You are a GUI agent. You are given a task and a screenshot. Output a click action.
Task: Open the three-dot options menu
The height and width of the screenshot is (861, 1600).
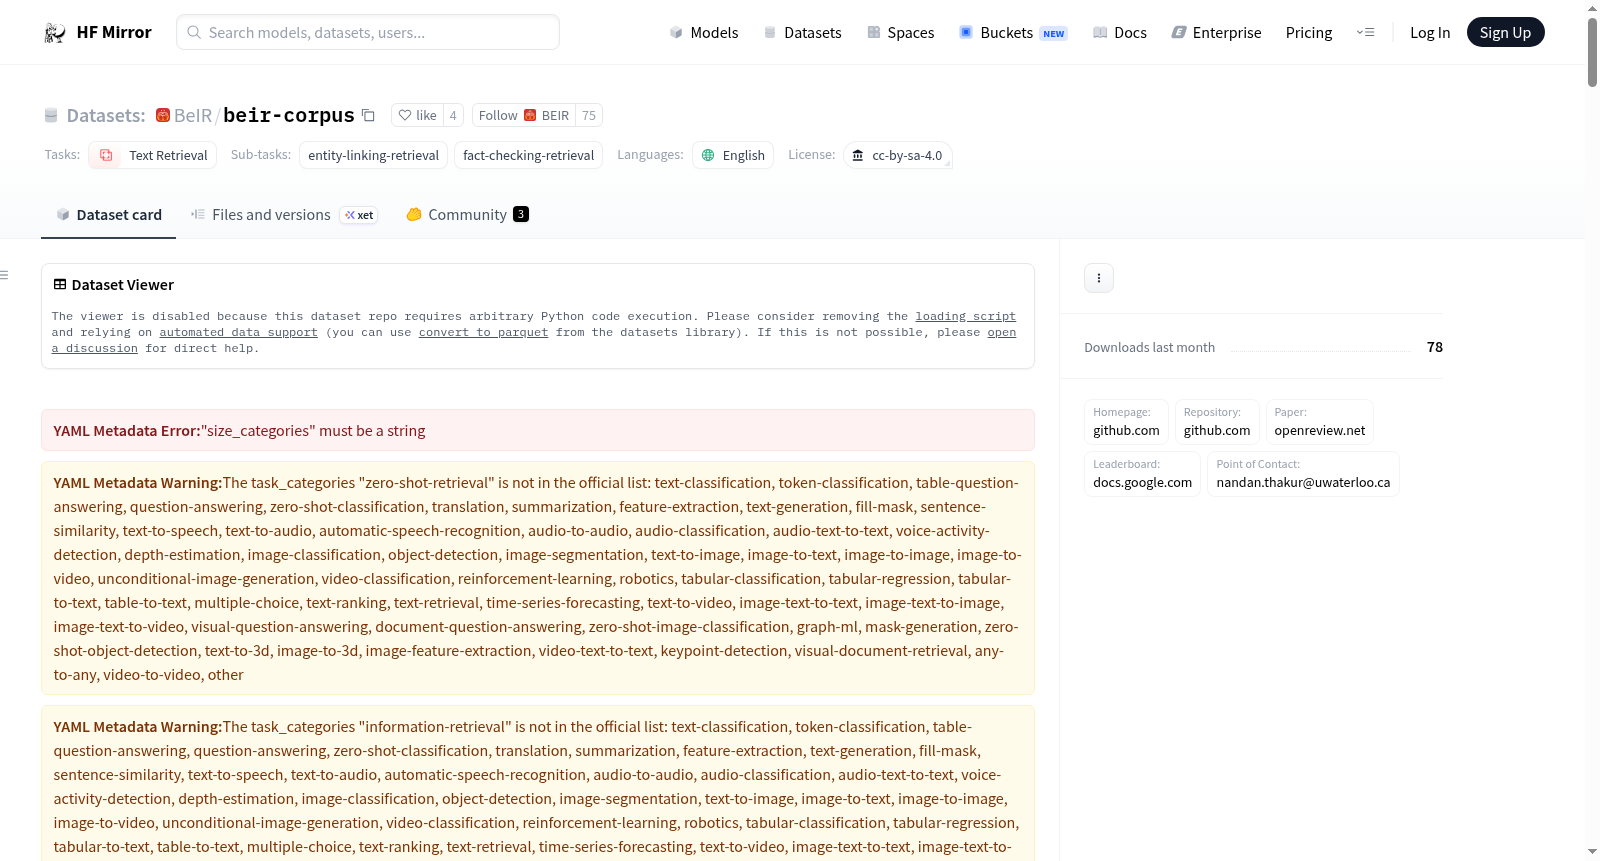click(1099, 278)
